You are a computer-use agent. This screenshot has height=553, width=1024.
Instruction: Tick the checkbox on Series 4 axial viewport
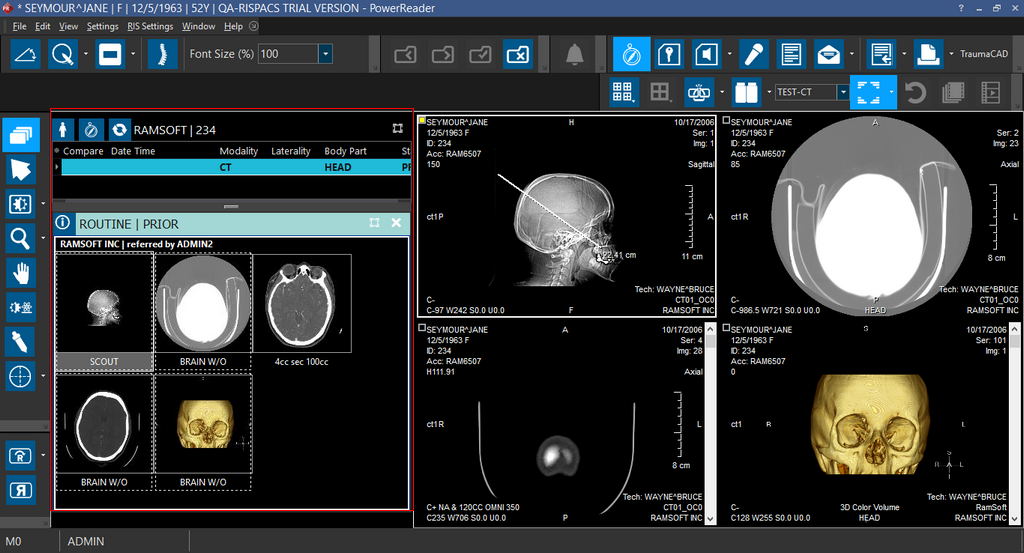coord(422,328)
